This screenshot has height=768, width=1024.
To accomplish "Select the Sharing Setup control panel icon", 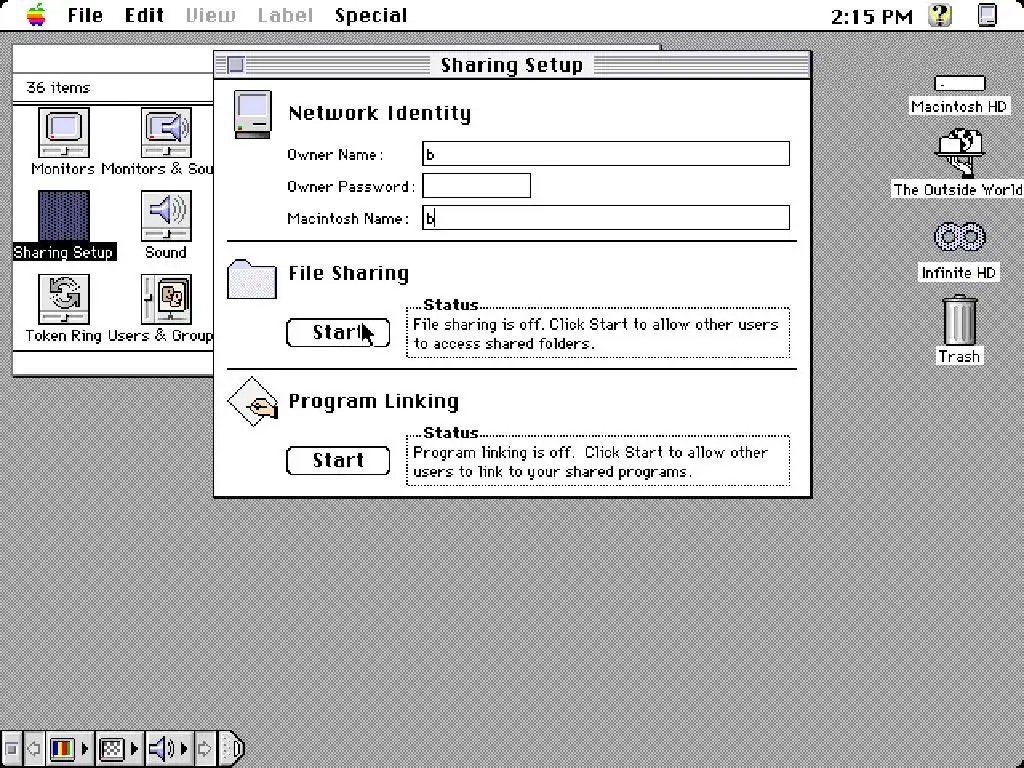I will 63,216.
